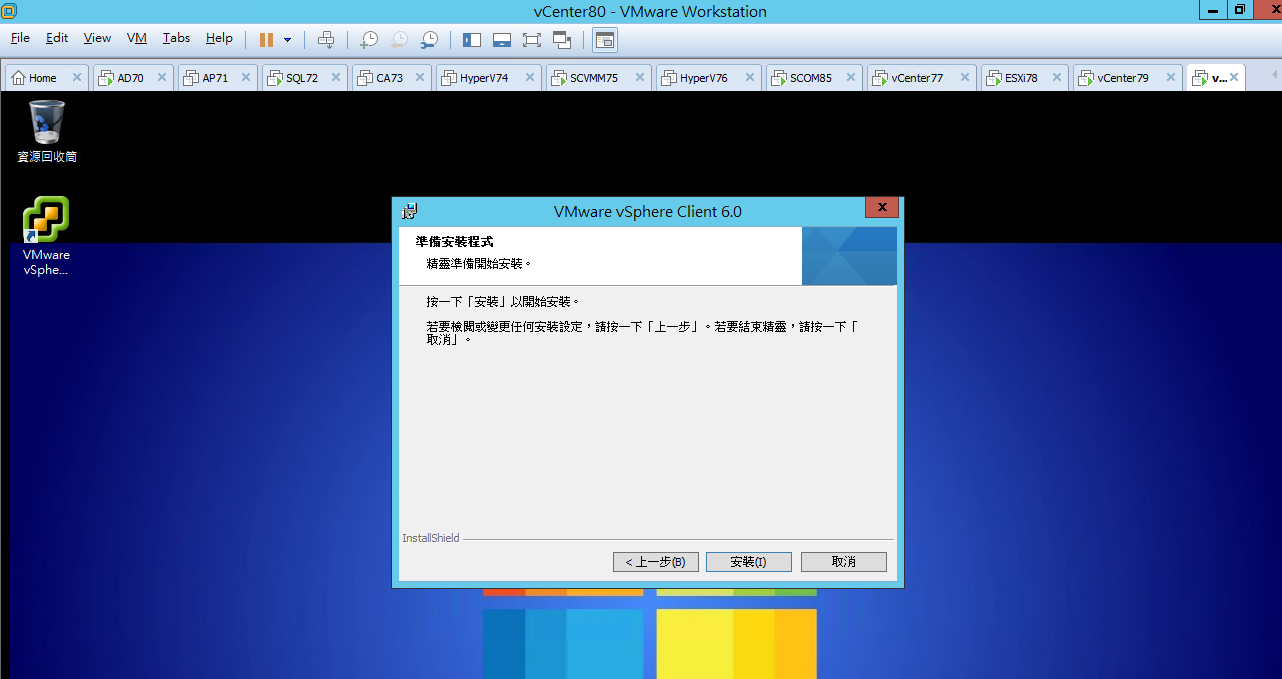Click the VMware Workstation title bar icon

coord(9,11)
